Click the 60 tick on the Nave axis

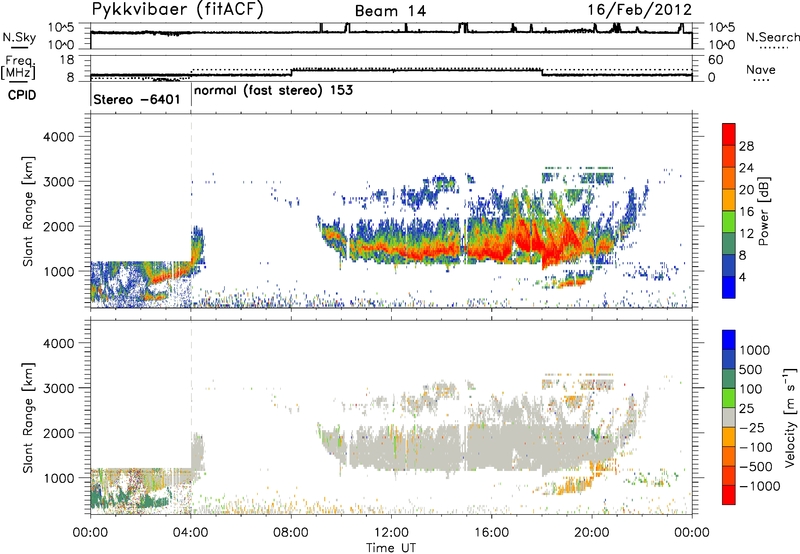pos(716,60)
